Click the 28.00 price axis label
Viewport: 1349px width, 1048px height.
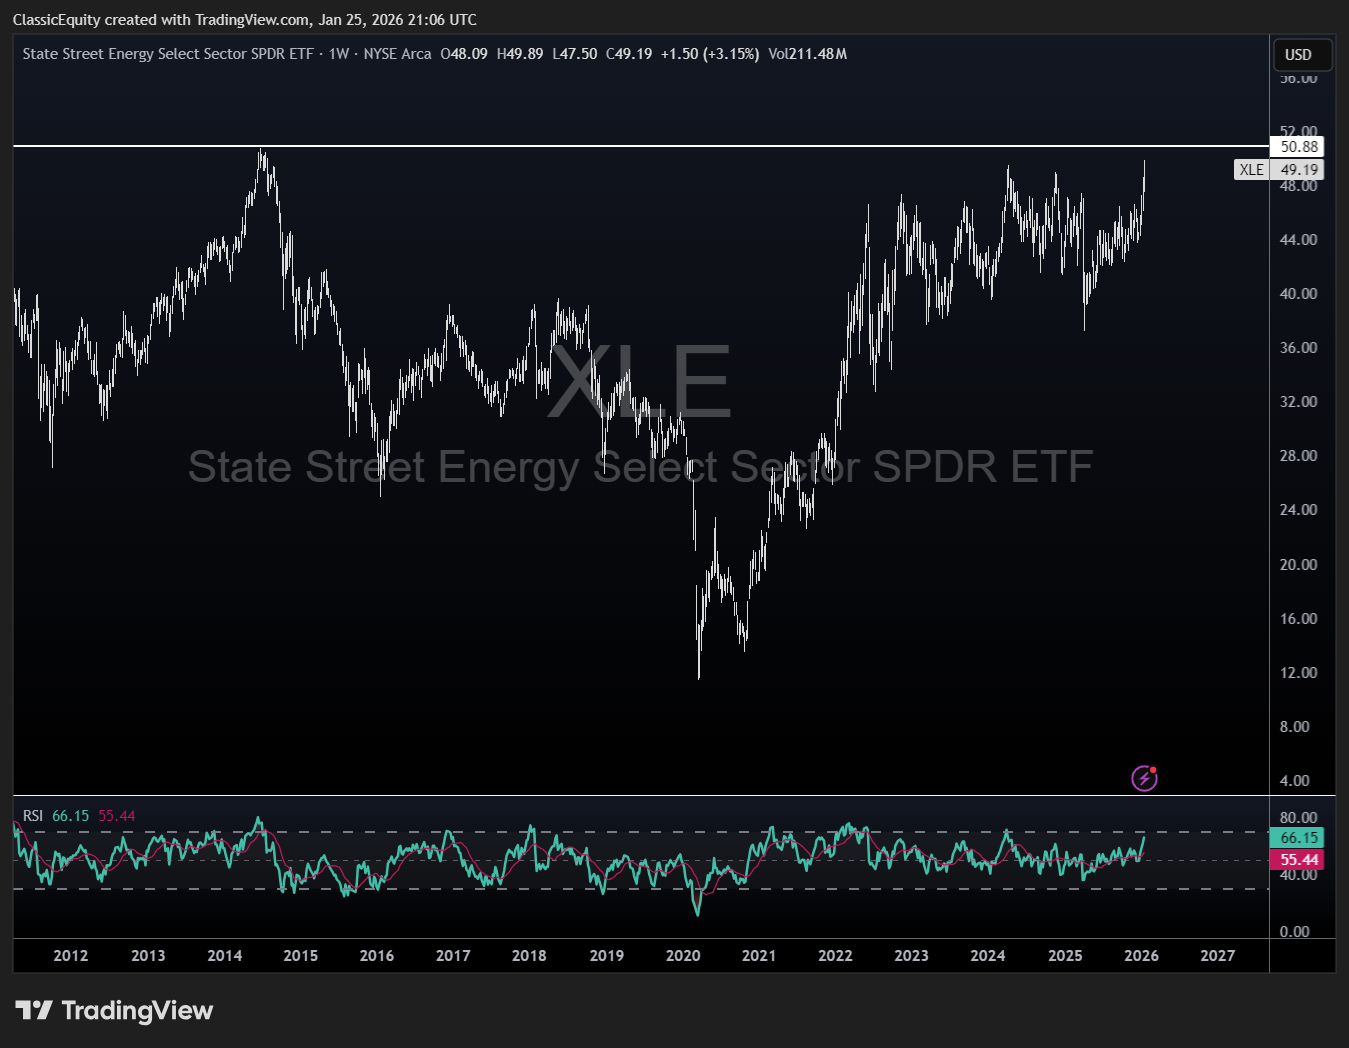tap(1298, 455)
